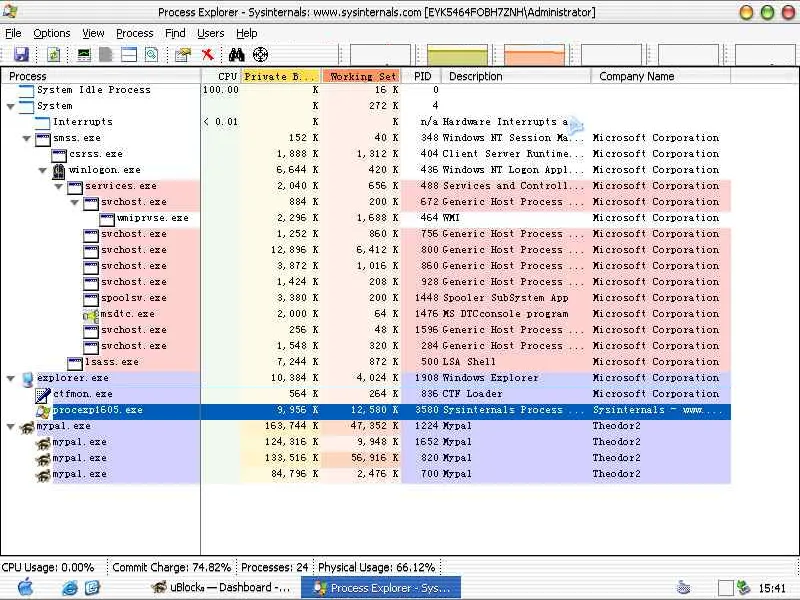Sort by the Company Name column header

661,76
